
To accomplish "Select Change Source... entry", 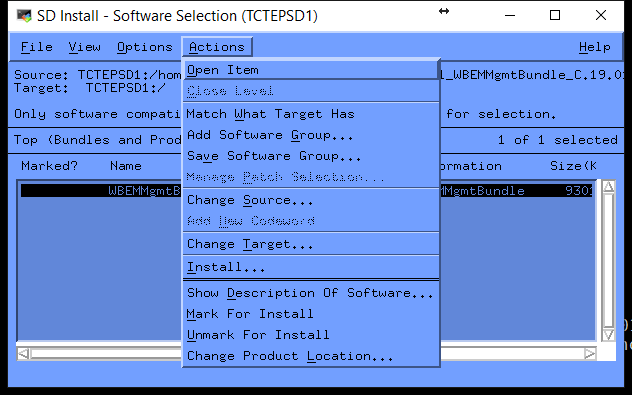I will pos(310,200).
